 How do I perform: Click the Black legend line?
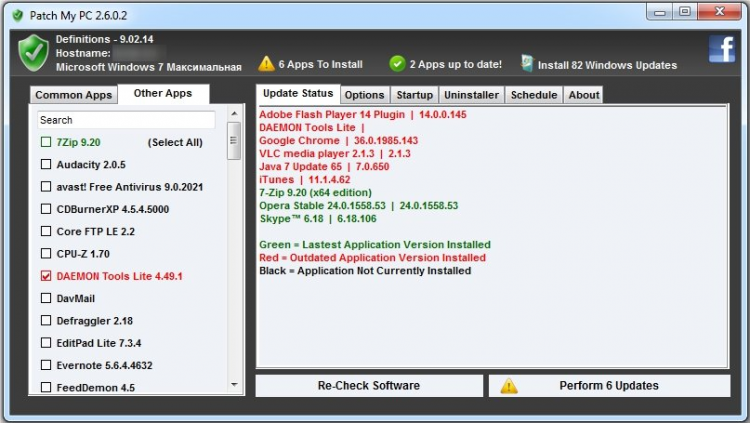[365, 271]
